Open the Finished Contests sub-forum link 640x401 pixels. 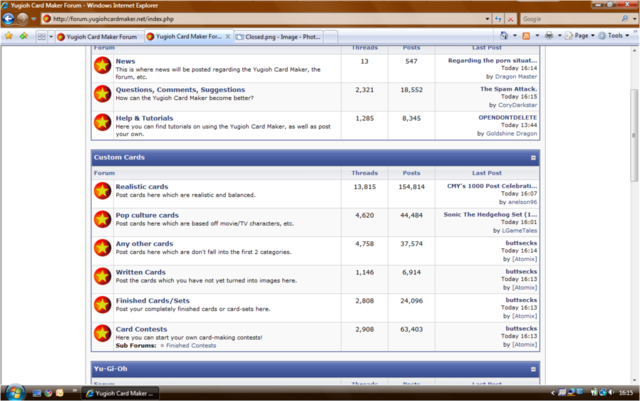[x=190, y=345]
